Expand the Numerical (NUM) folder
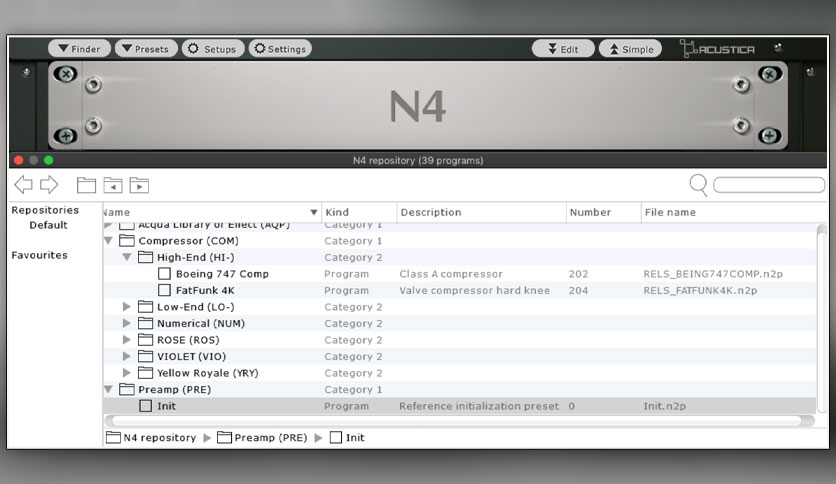 click(127, 323)
